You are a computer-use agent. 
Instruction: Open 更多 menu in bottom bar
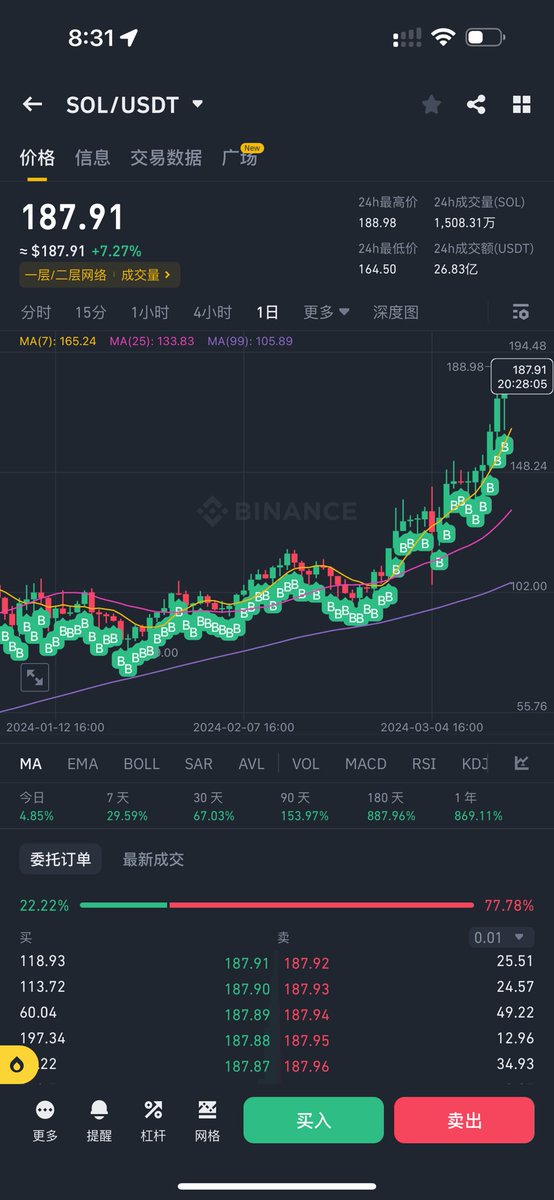[45, 1120]
